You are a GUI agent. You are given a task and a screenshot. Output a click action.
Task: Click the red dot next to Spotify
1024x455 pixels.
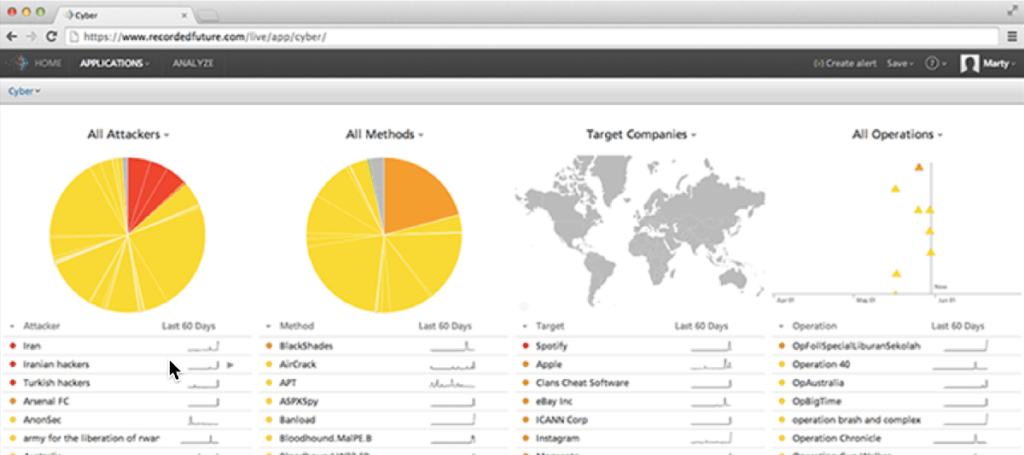[526, 346]
